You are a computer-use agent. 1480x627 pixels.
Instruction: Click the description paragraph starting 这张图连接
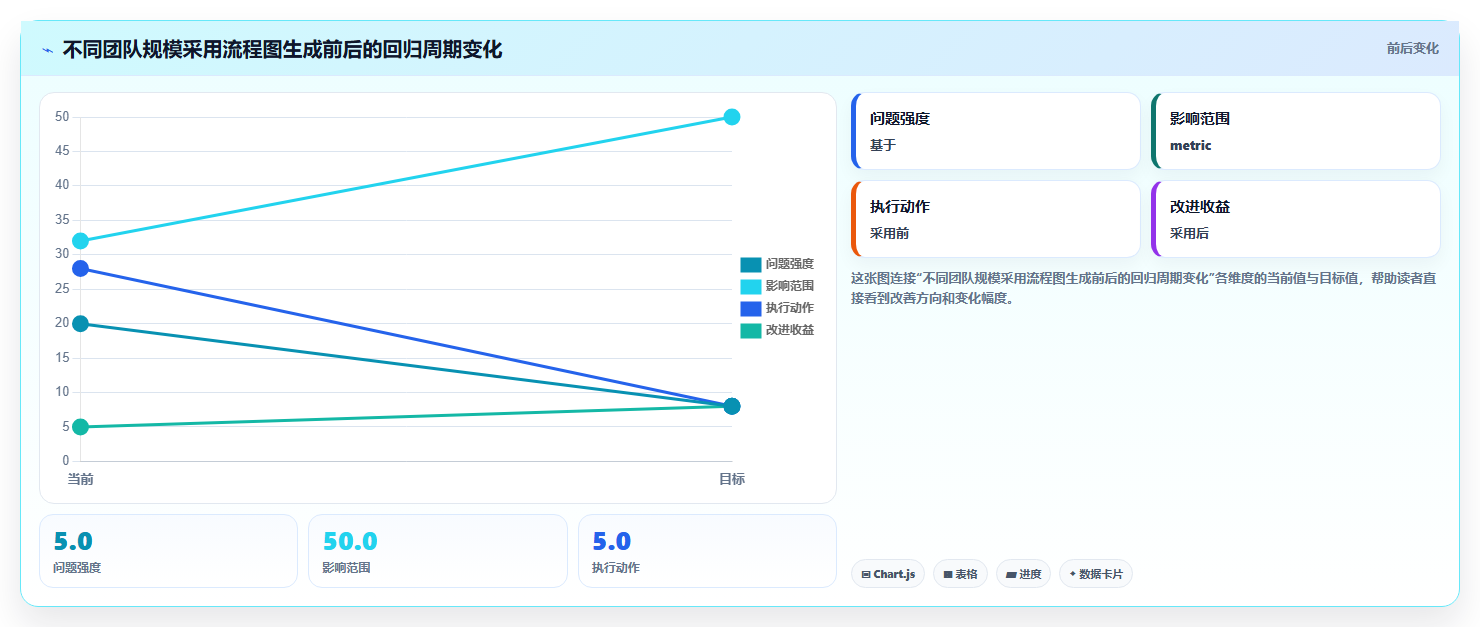click(x=1144, y=288)
